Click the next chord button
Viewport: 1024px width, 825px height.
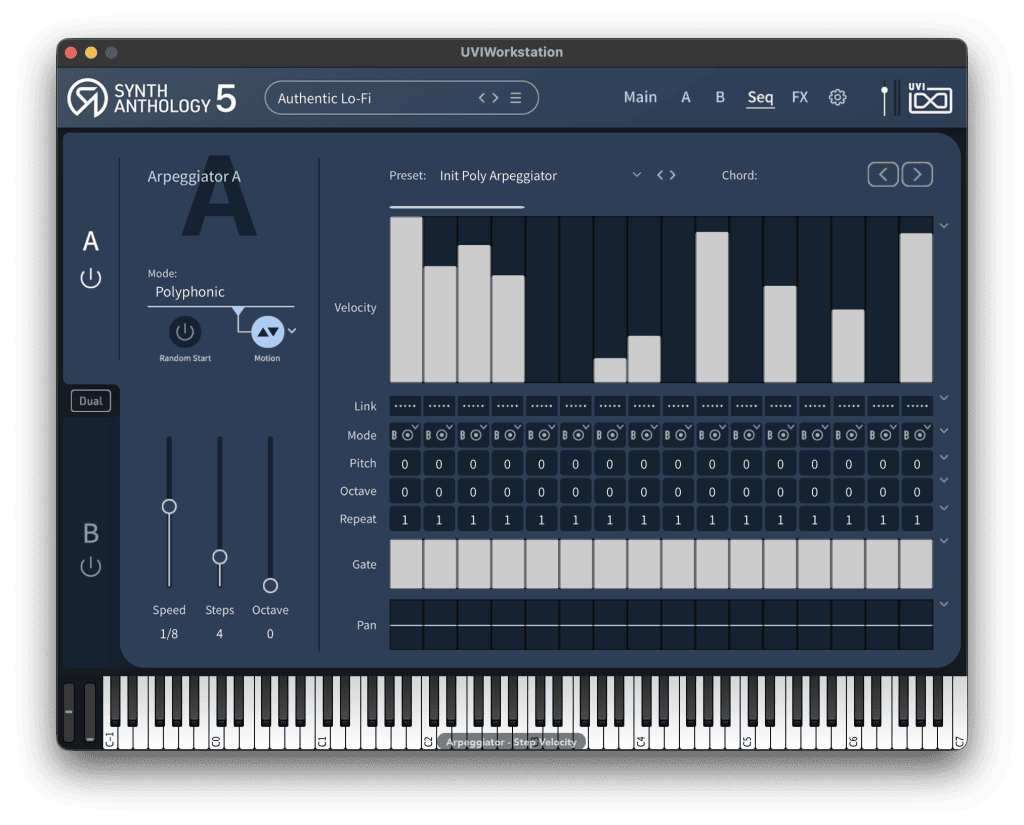click(917, 174)
